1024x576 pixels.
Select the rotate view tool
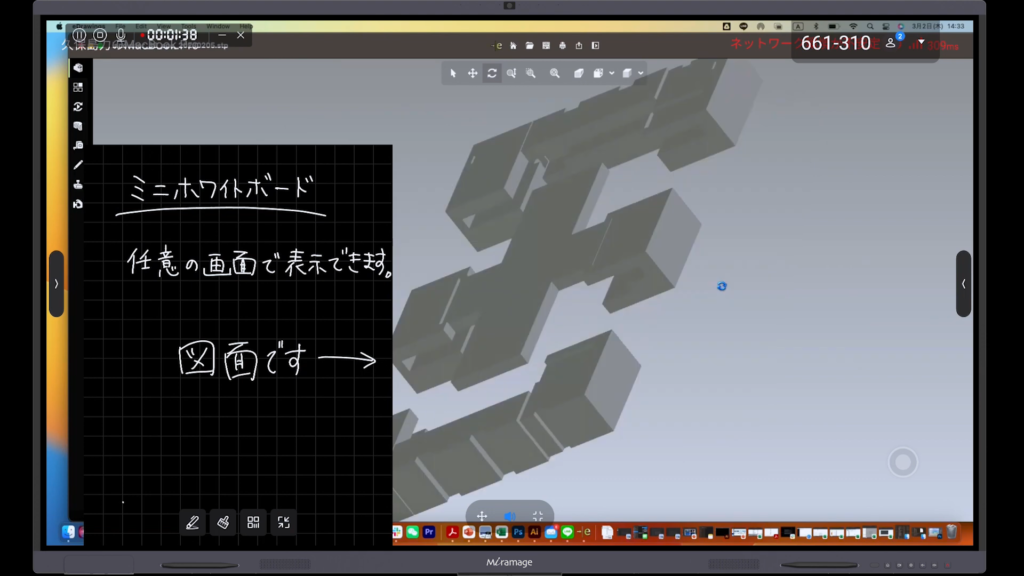(x=492, y=73)
